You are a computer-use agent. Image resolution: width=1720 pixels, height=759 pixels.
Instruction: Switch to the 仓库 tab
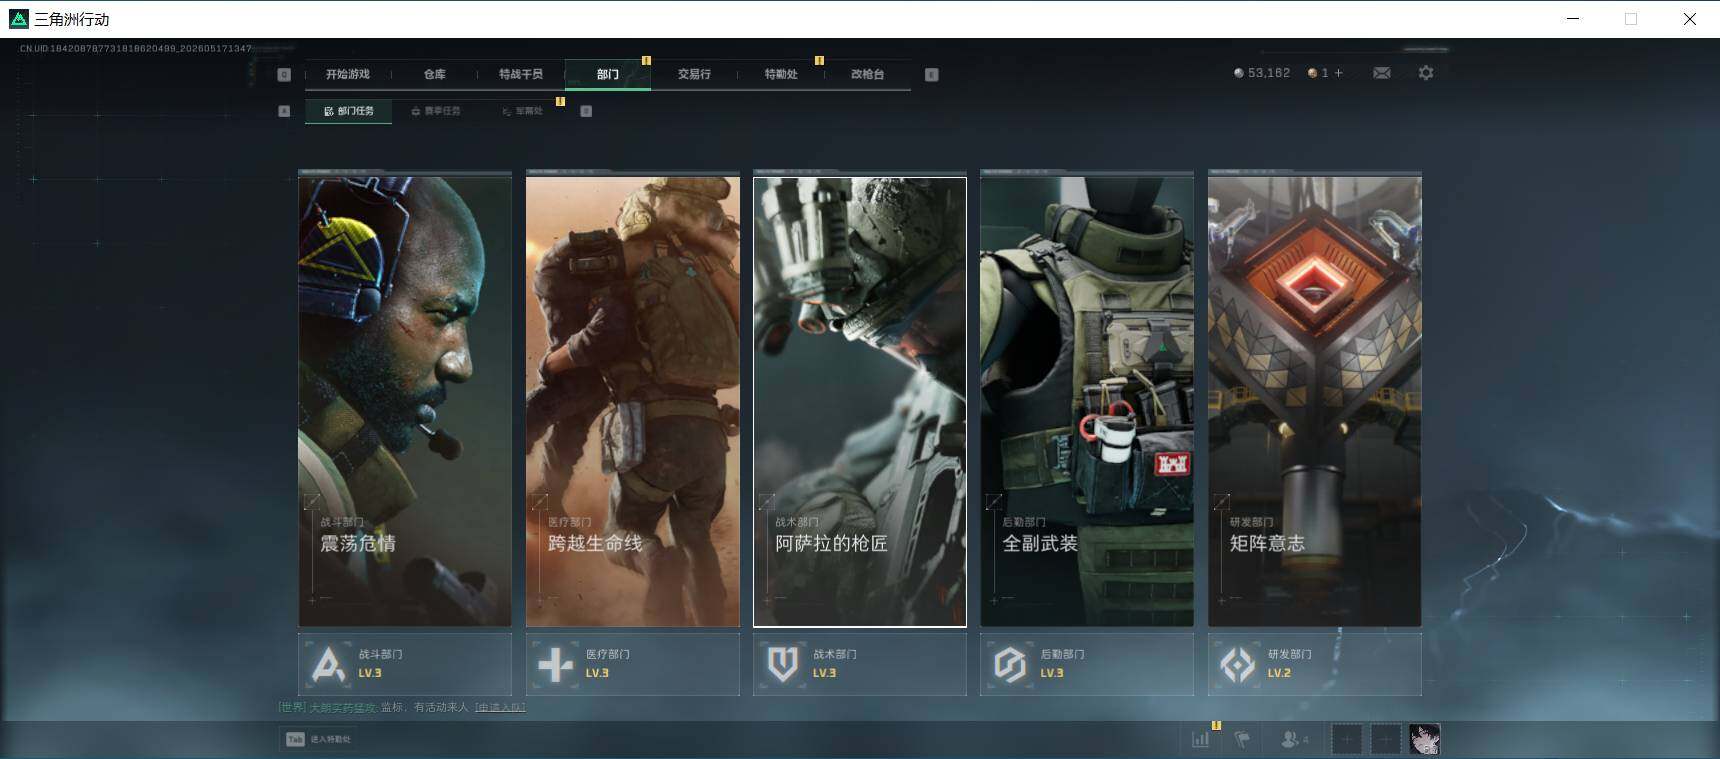click(x=434, y=74)
